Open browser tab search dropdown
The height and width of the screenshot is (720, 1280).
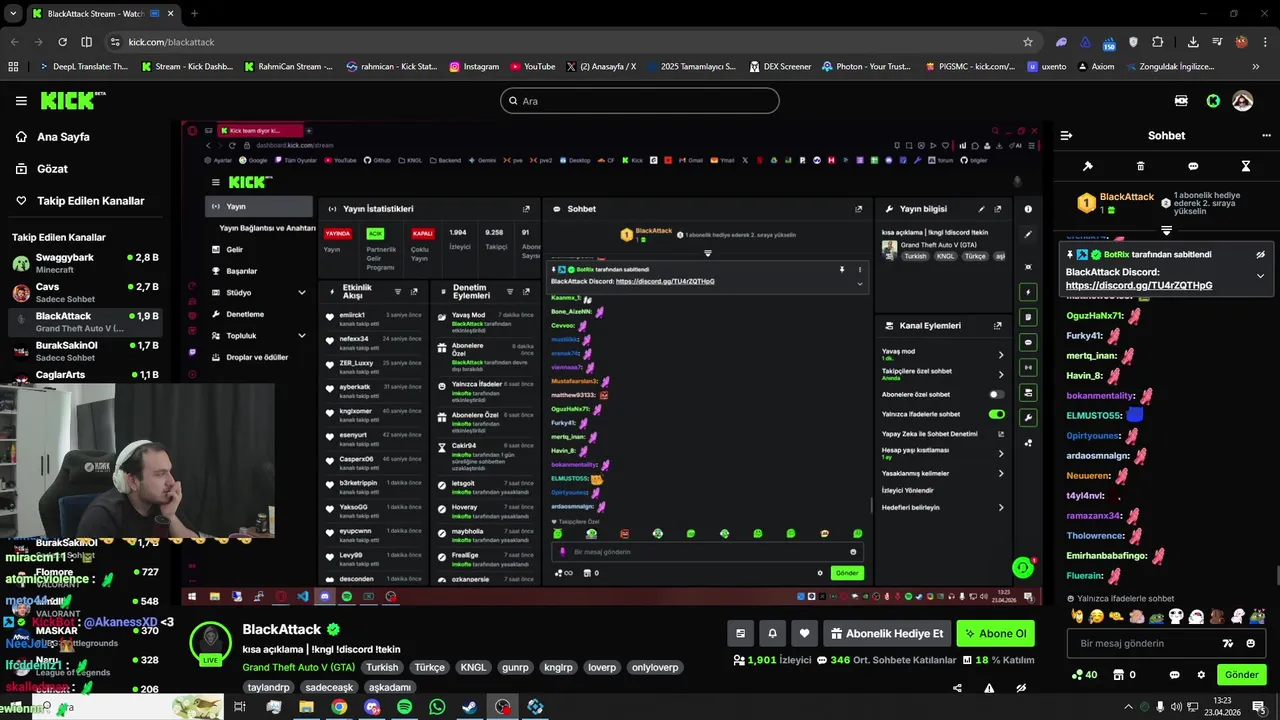pyautogui.click(x=13, y=14)
